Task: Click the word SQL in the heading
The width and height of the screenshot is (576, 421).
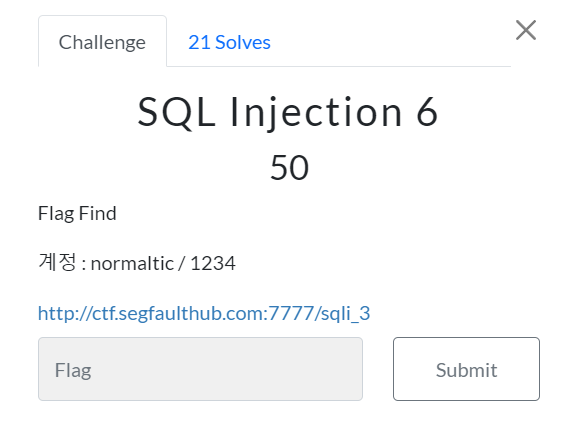Action: coord(176,112)
